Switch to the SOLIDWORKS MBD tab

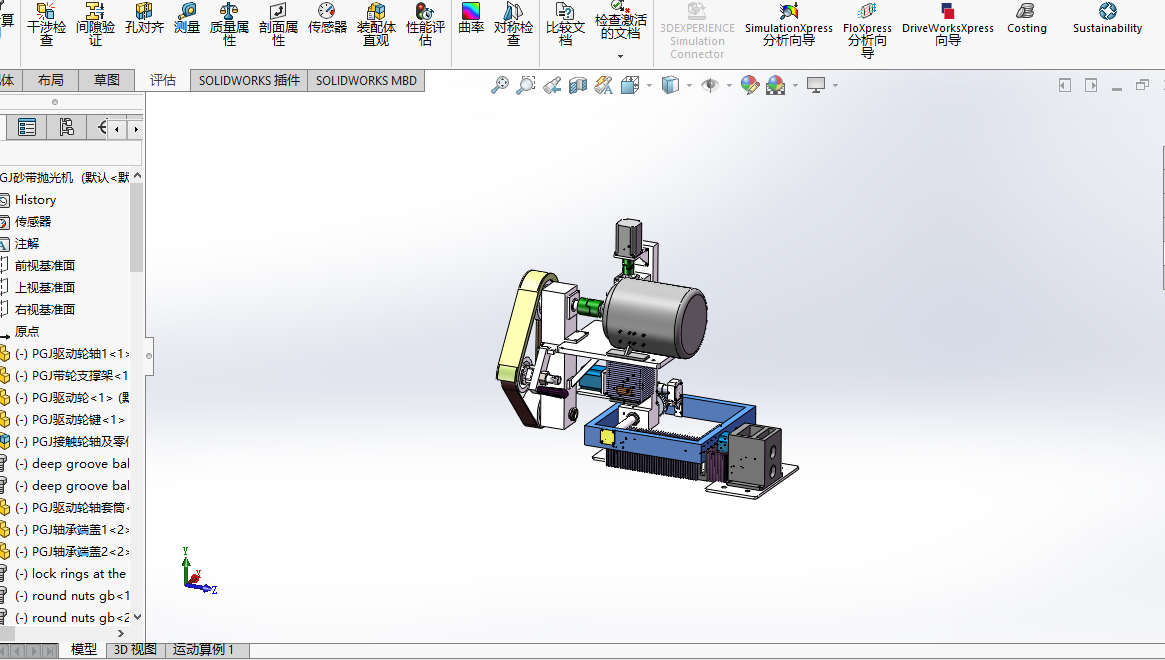click(x=366, y=80)
